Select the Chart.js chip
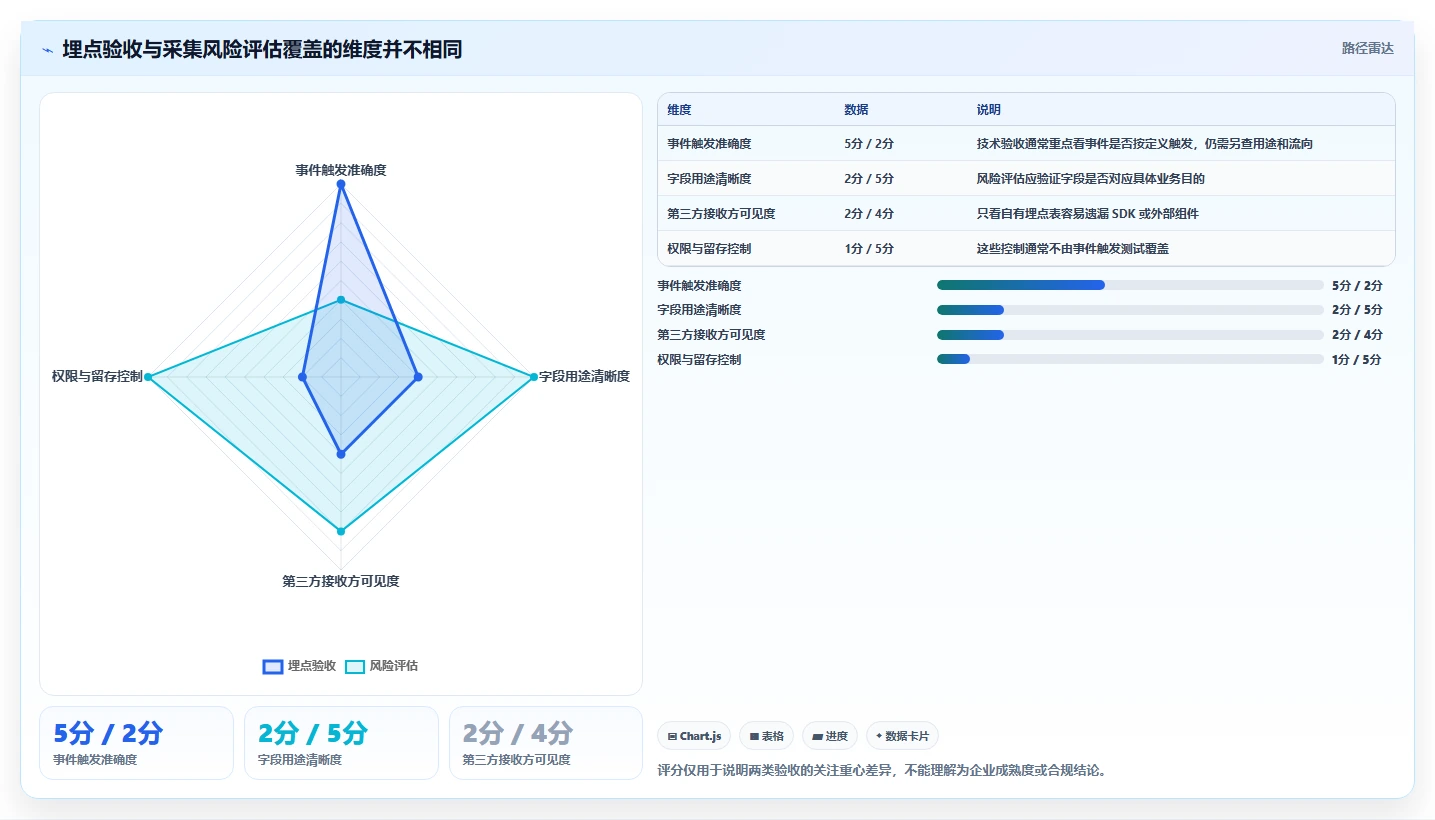 pos(694,736)
